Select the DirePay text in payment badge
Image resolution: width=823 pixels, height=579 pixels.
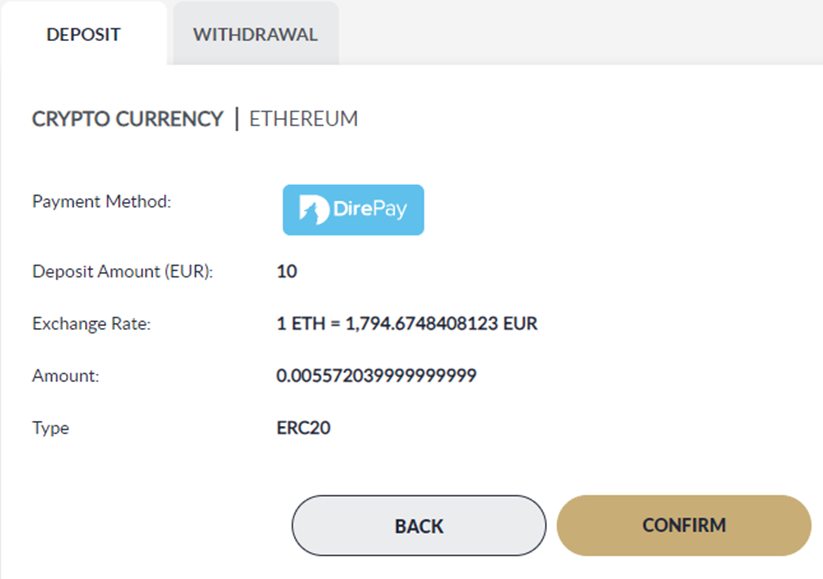(x=370, y=209)
